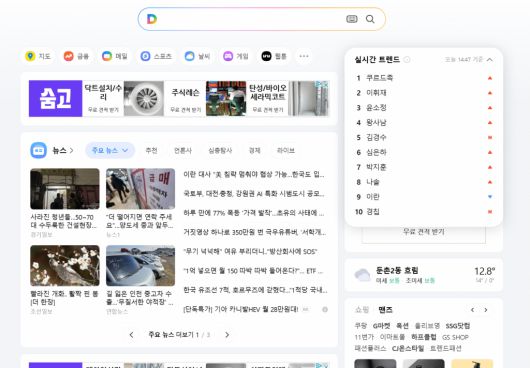Open the 스포츠 sports shortcut

tap(156, 56)
